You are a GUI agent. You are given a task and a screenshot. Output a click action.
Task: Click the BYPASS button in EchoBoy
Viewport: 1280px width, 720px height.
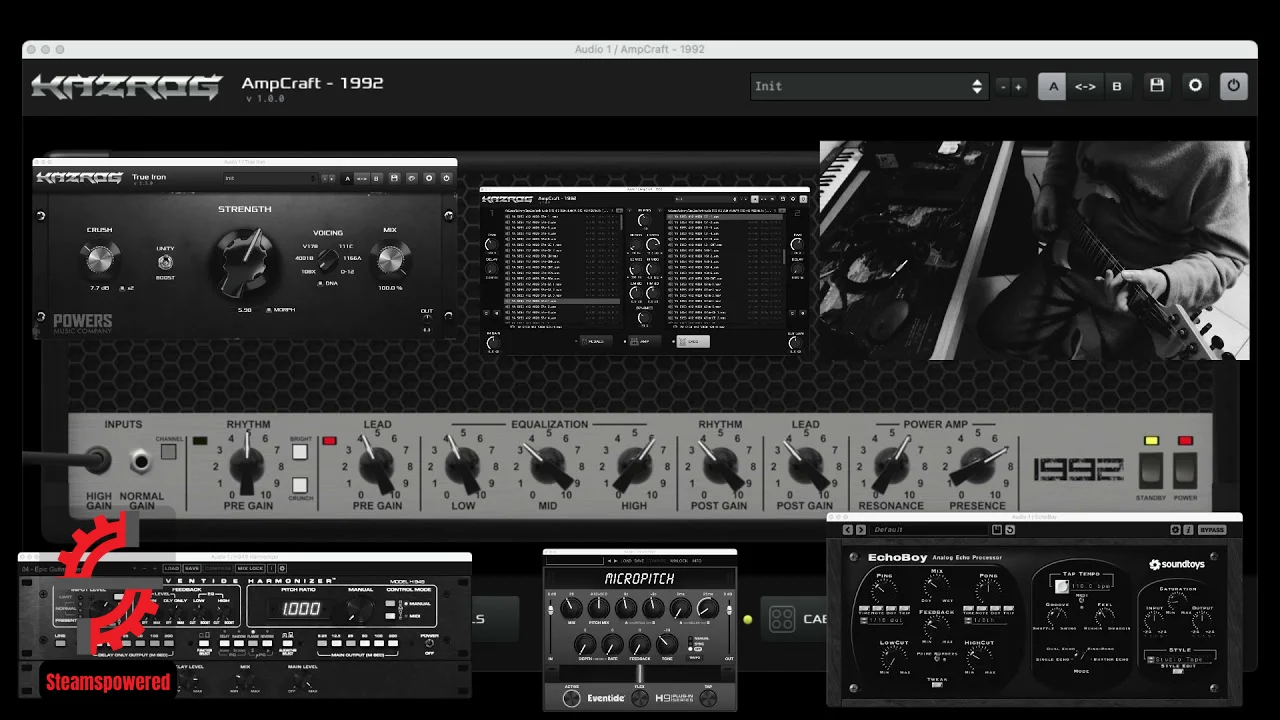(1212, 530)
